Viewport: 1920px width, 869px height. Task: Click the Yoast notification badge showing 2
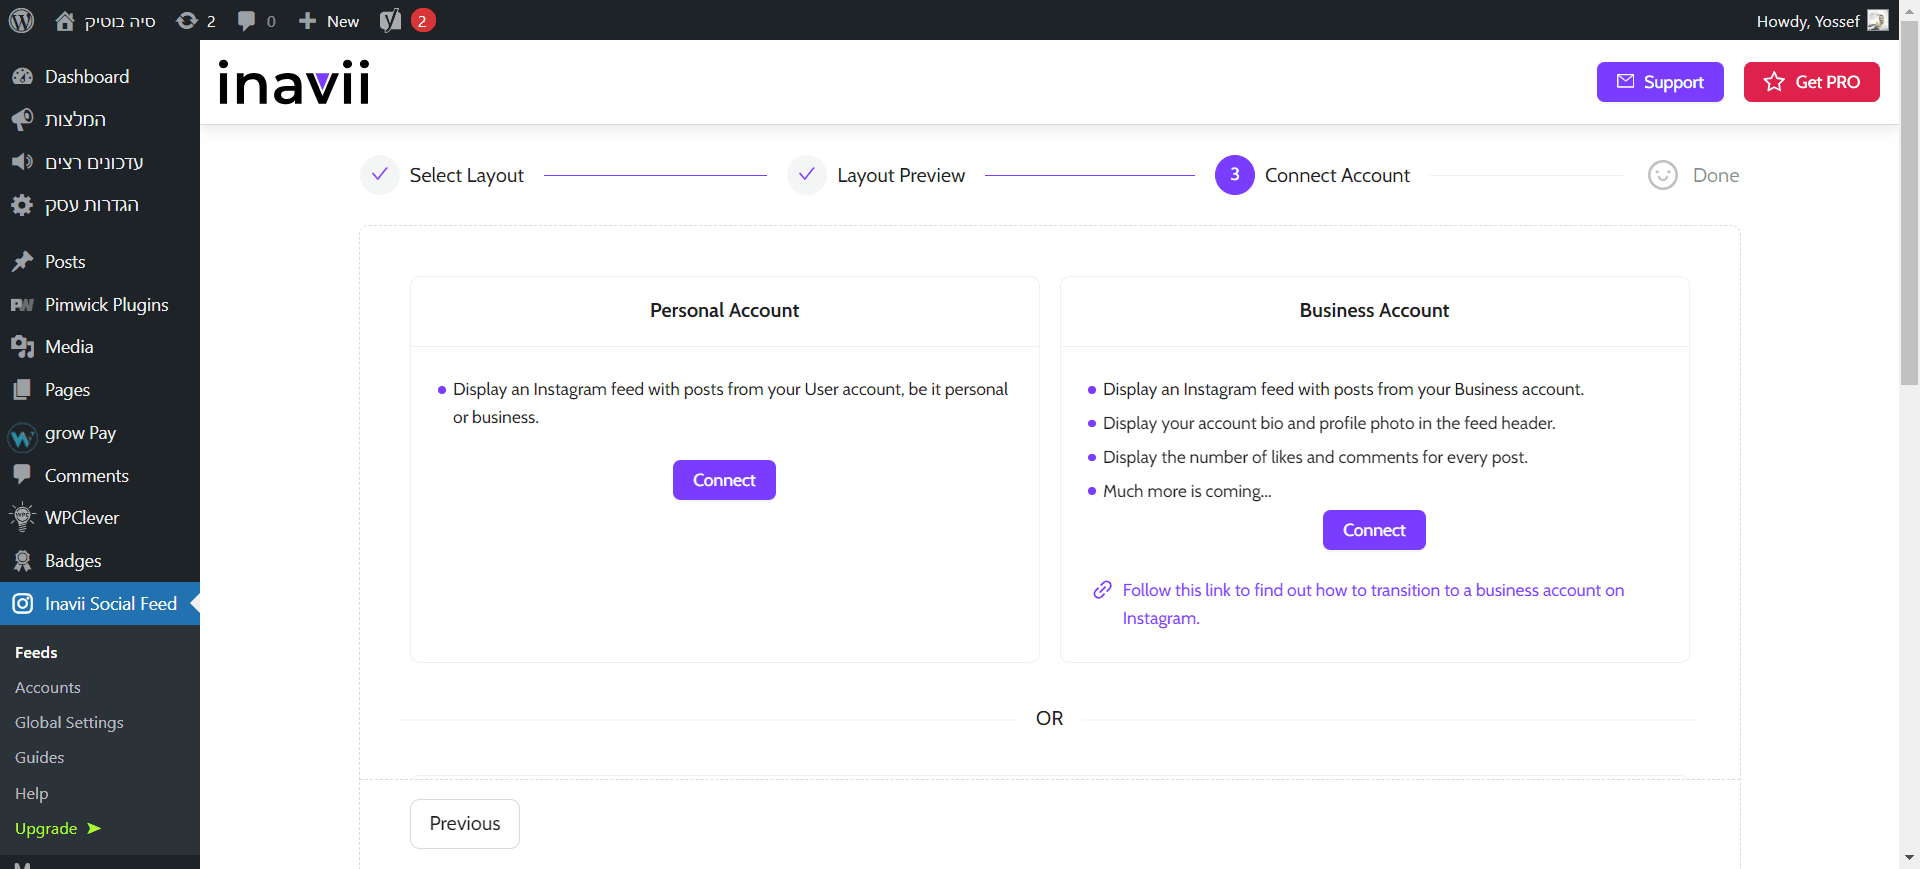click(x=423, y=20)
